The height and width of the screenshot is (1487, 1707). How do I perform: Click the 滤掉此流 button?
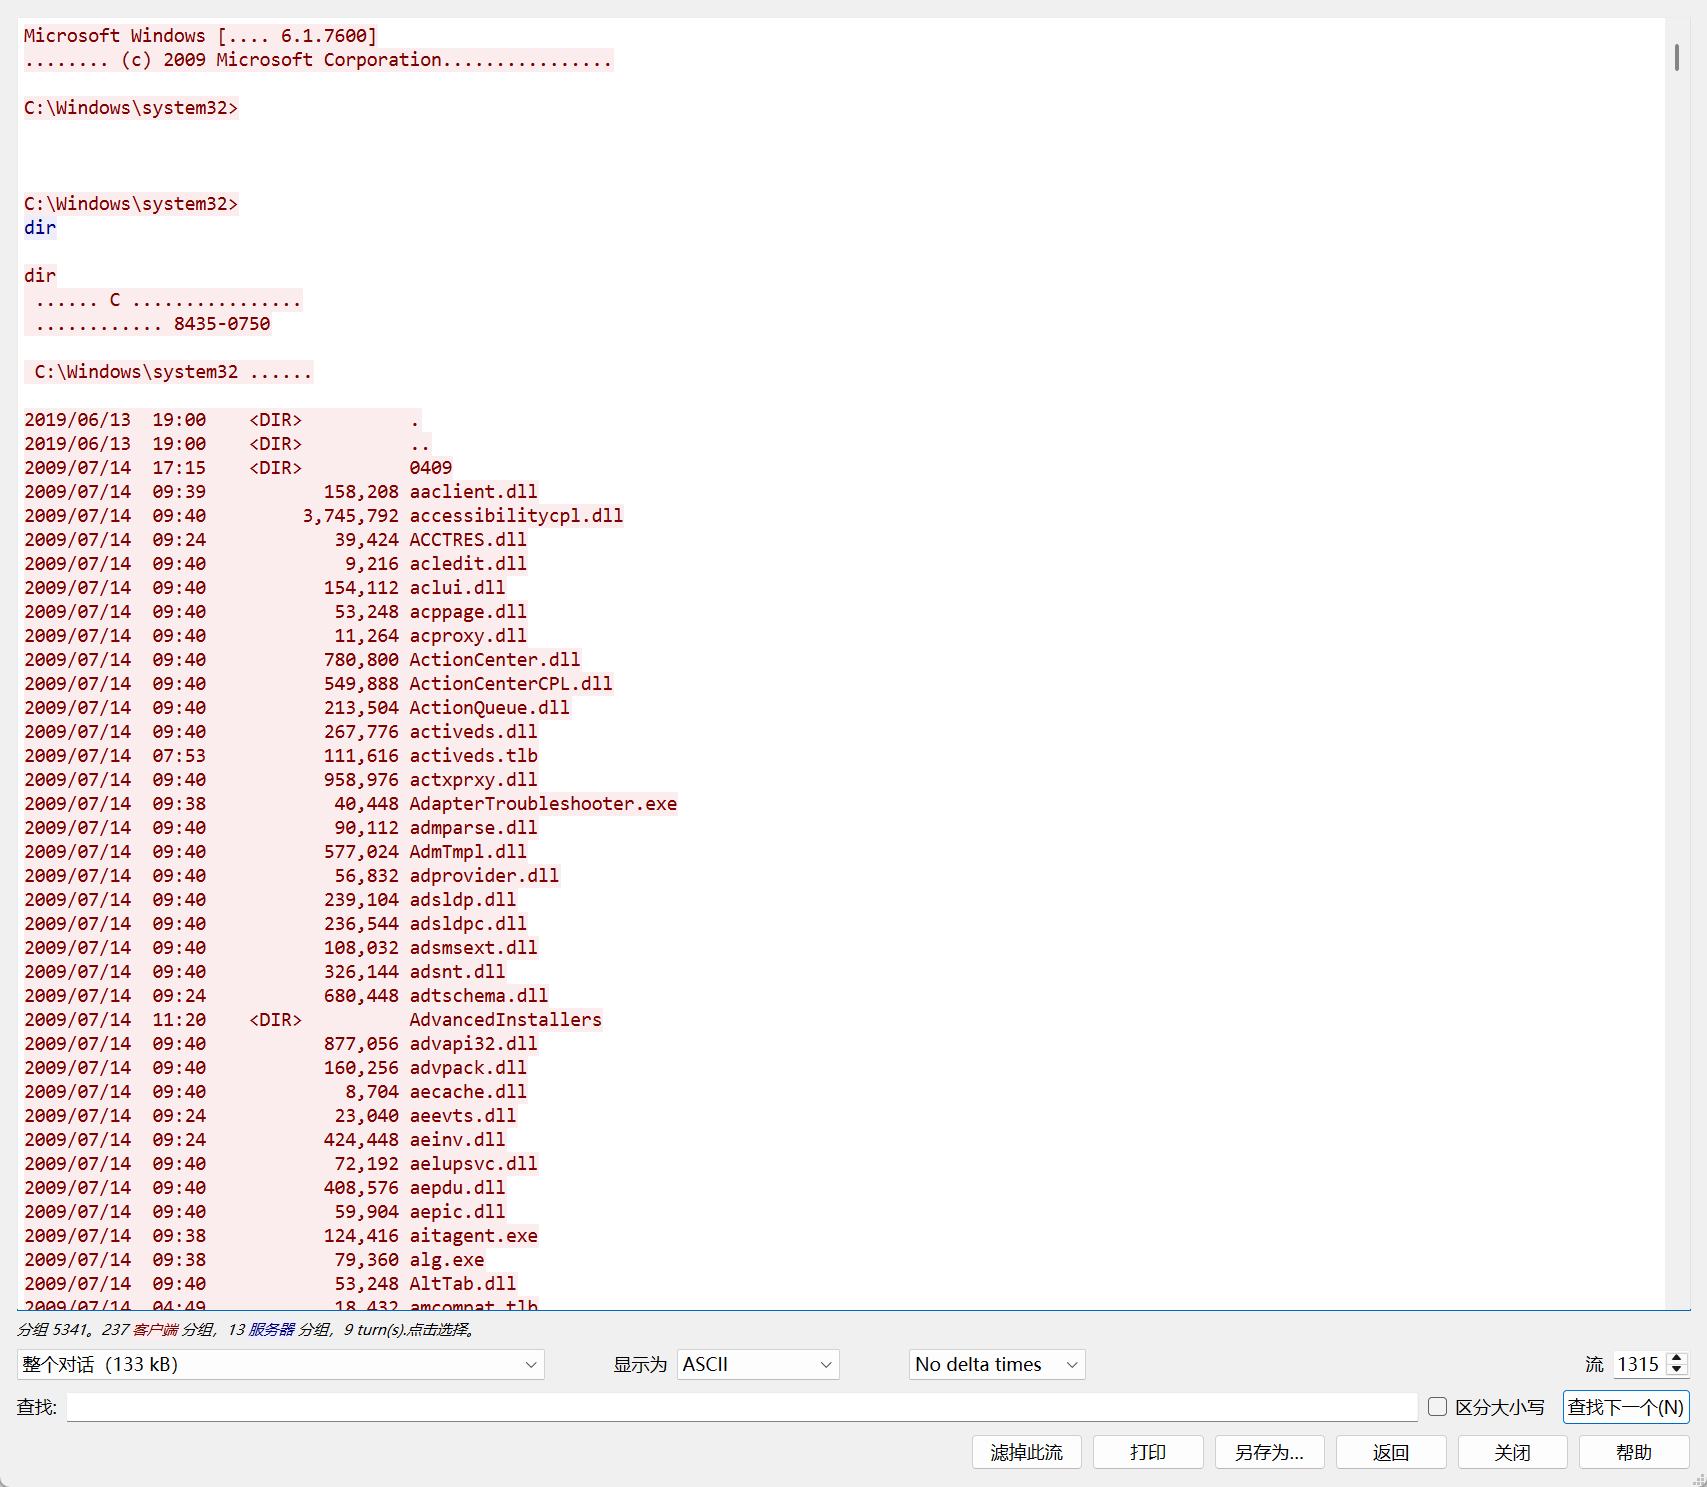point(1026,1452)
